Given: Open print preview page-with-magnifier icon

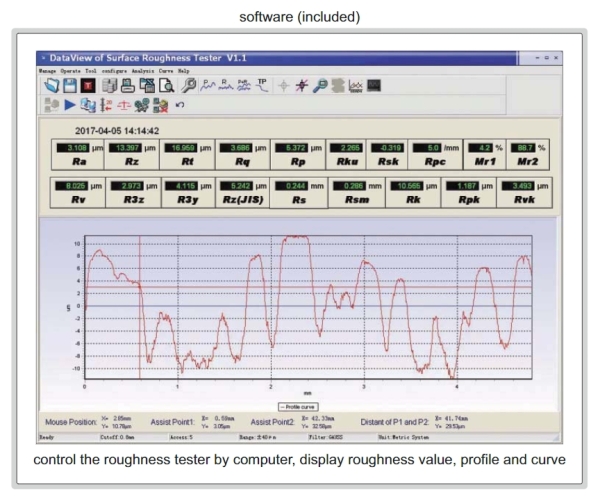Looking at the screenshot, I should pos(165,87).
